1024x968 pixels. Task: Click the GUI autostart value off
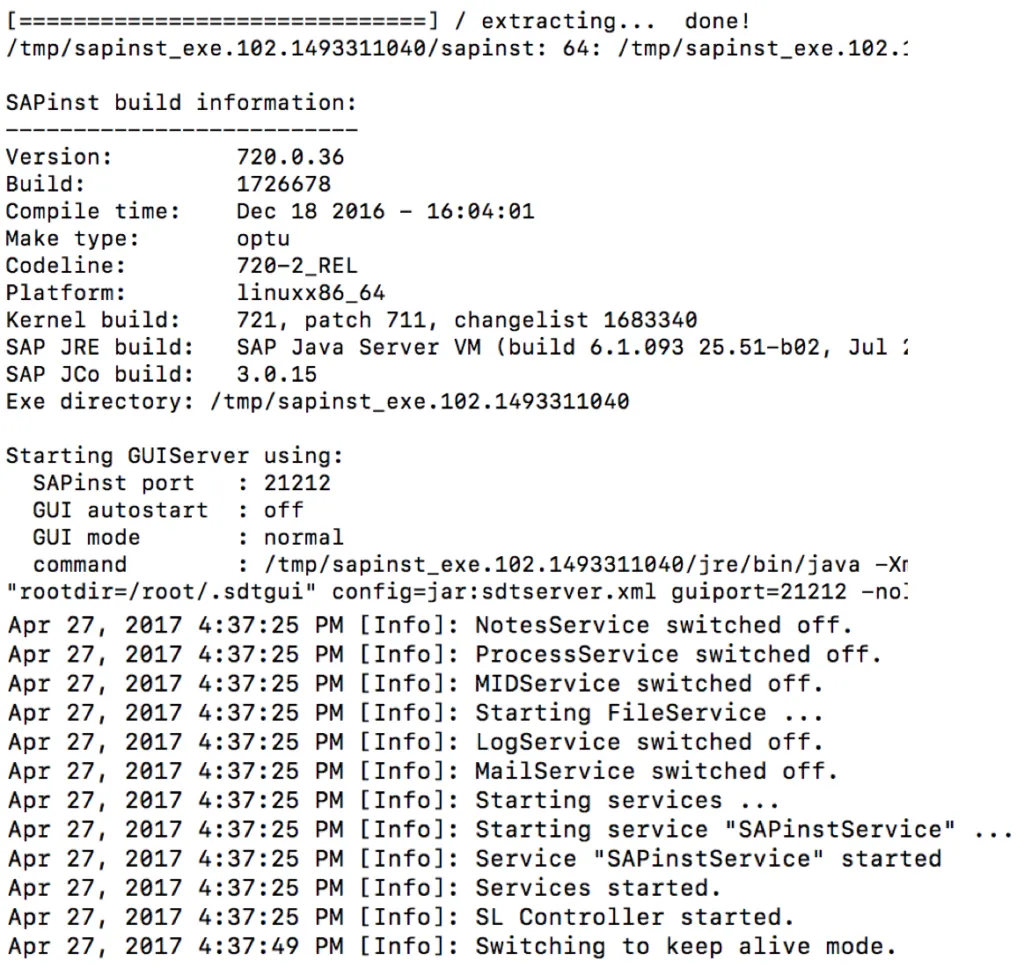[283, 510]
